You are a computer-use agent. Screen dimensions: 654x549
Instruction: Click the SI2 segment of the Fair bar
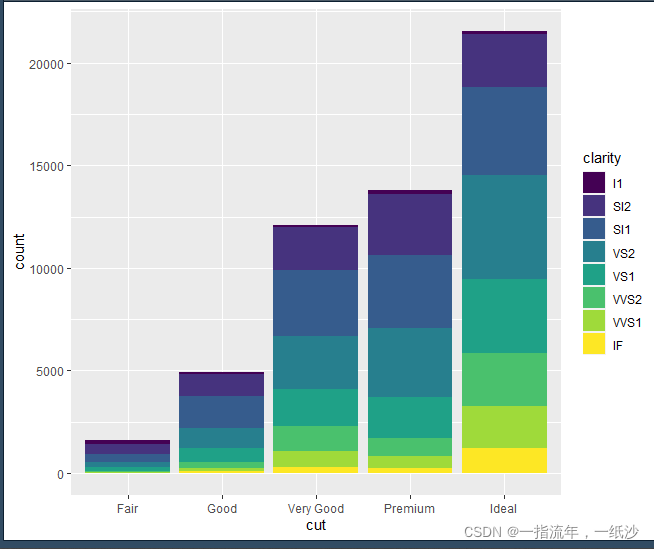(x=127, y=449)
